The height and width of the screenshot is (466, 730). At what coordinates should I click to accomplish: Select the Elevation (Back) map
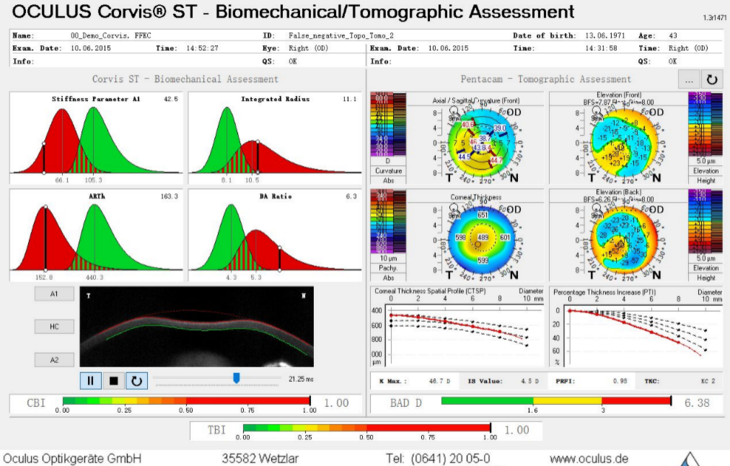pos(618,236)
